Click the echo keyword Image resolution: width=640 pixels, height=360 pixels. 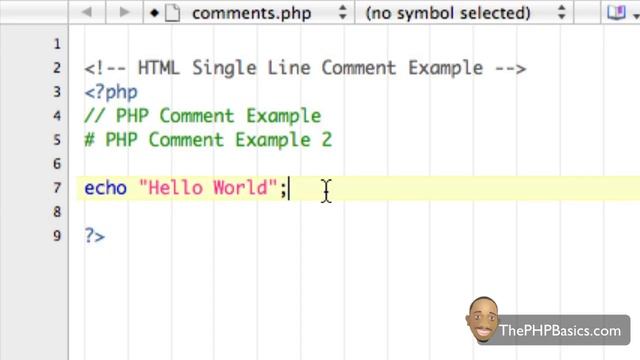pos(105,188)
